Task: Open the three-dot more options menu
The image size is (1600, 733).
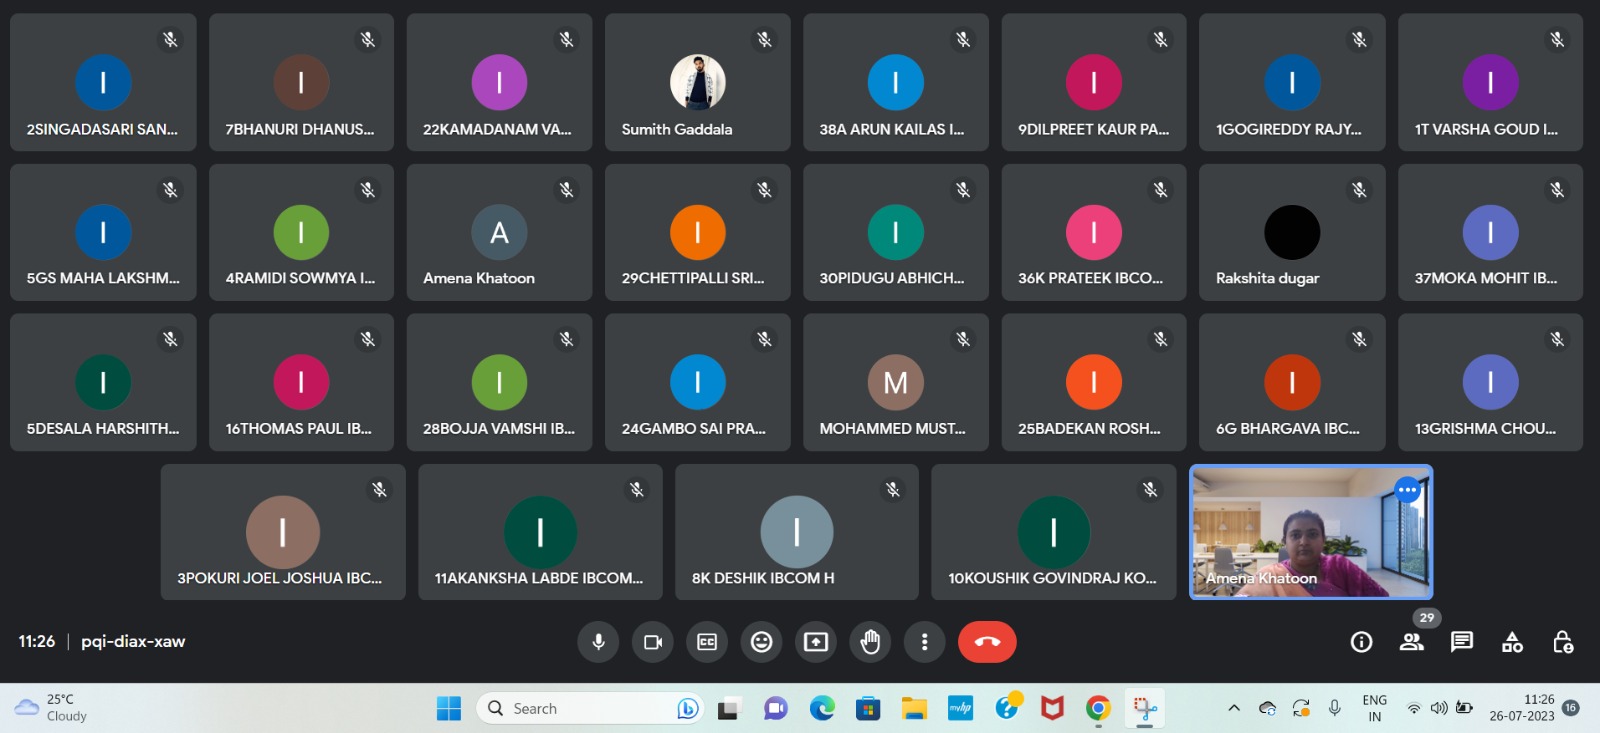Action: 924,642
